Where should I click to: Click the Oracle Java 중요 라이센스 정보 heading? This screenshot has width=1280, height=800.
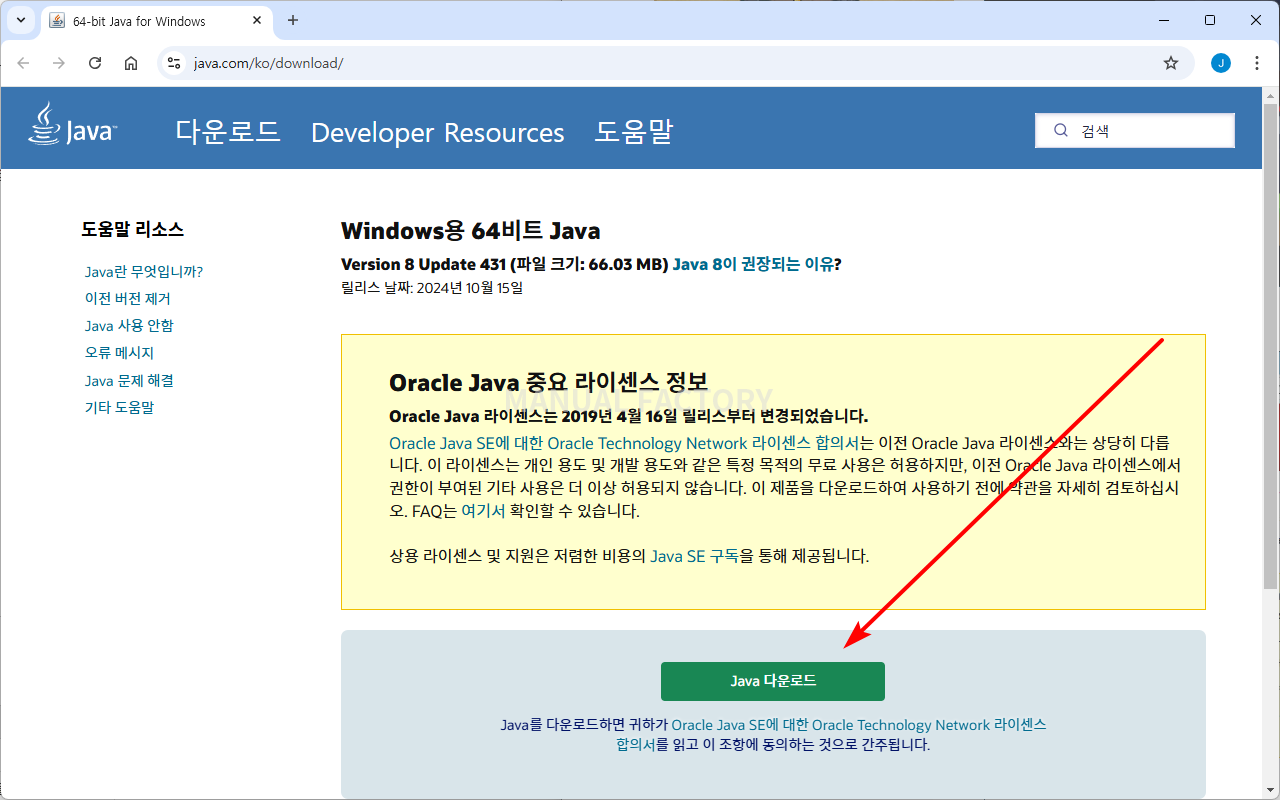548,382
